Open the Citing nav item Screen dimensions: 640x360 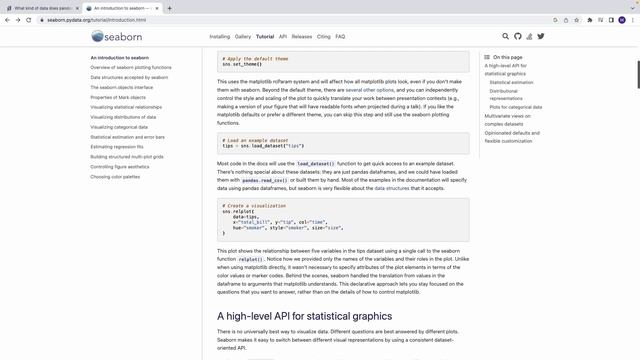(324, 37)
